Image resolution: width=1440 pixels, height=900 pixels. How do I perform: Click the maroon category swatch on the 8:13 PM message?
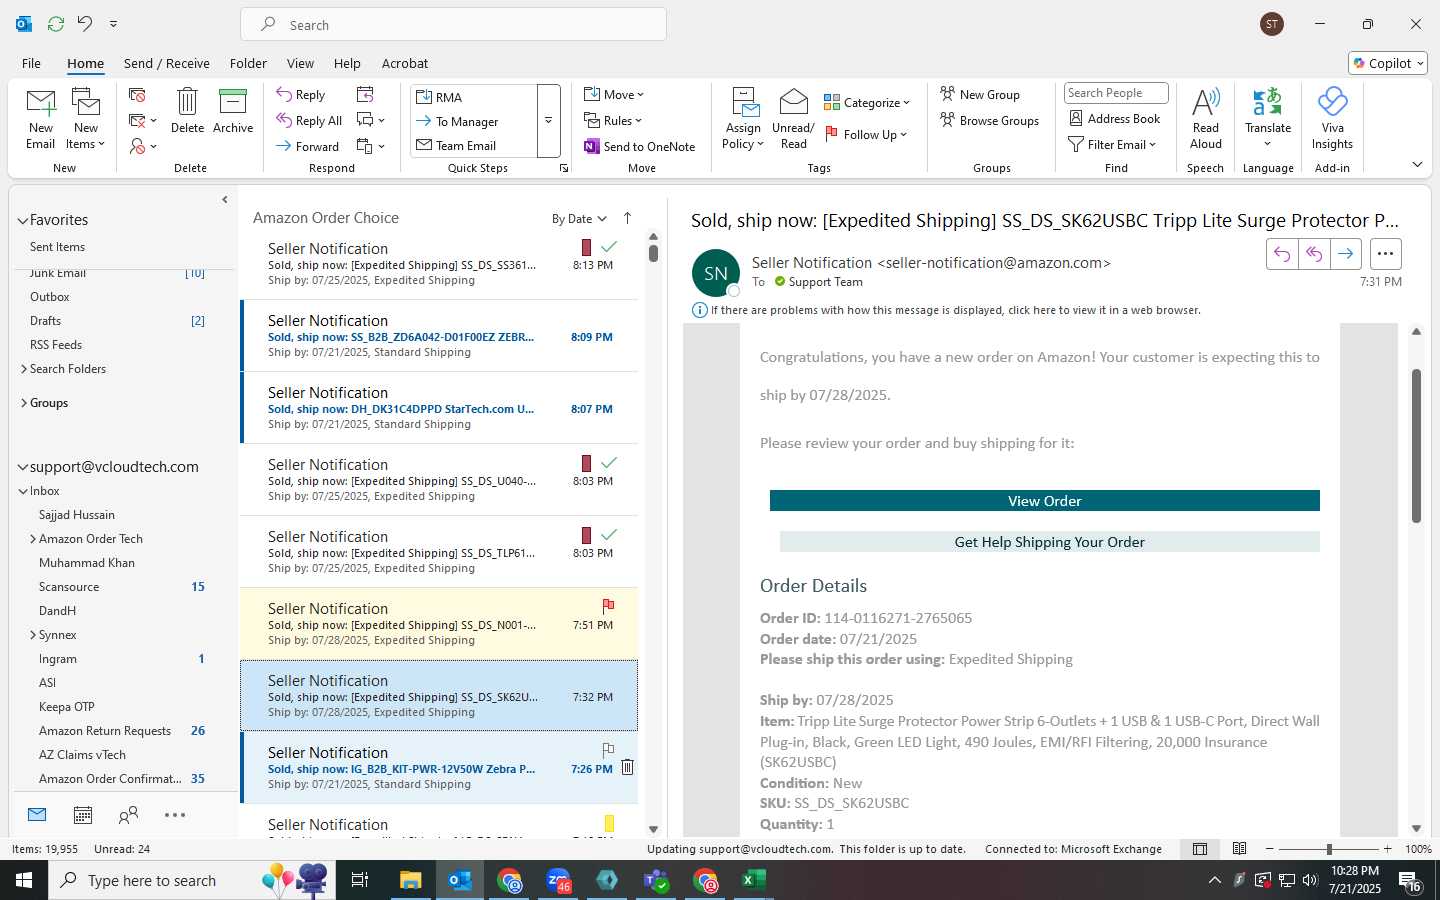586,247
